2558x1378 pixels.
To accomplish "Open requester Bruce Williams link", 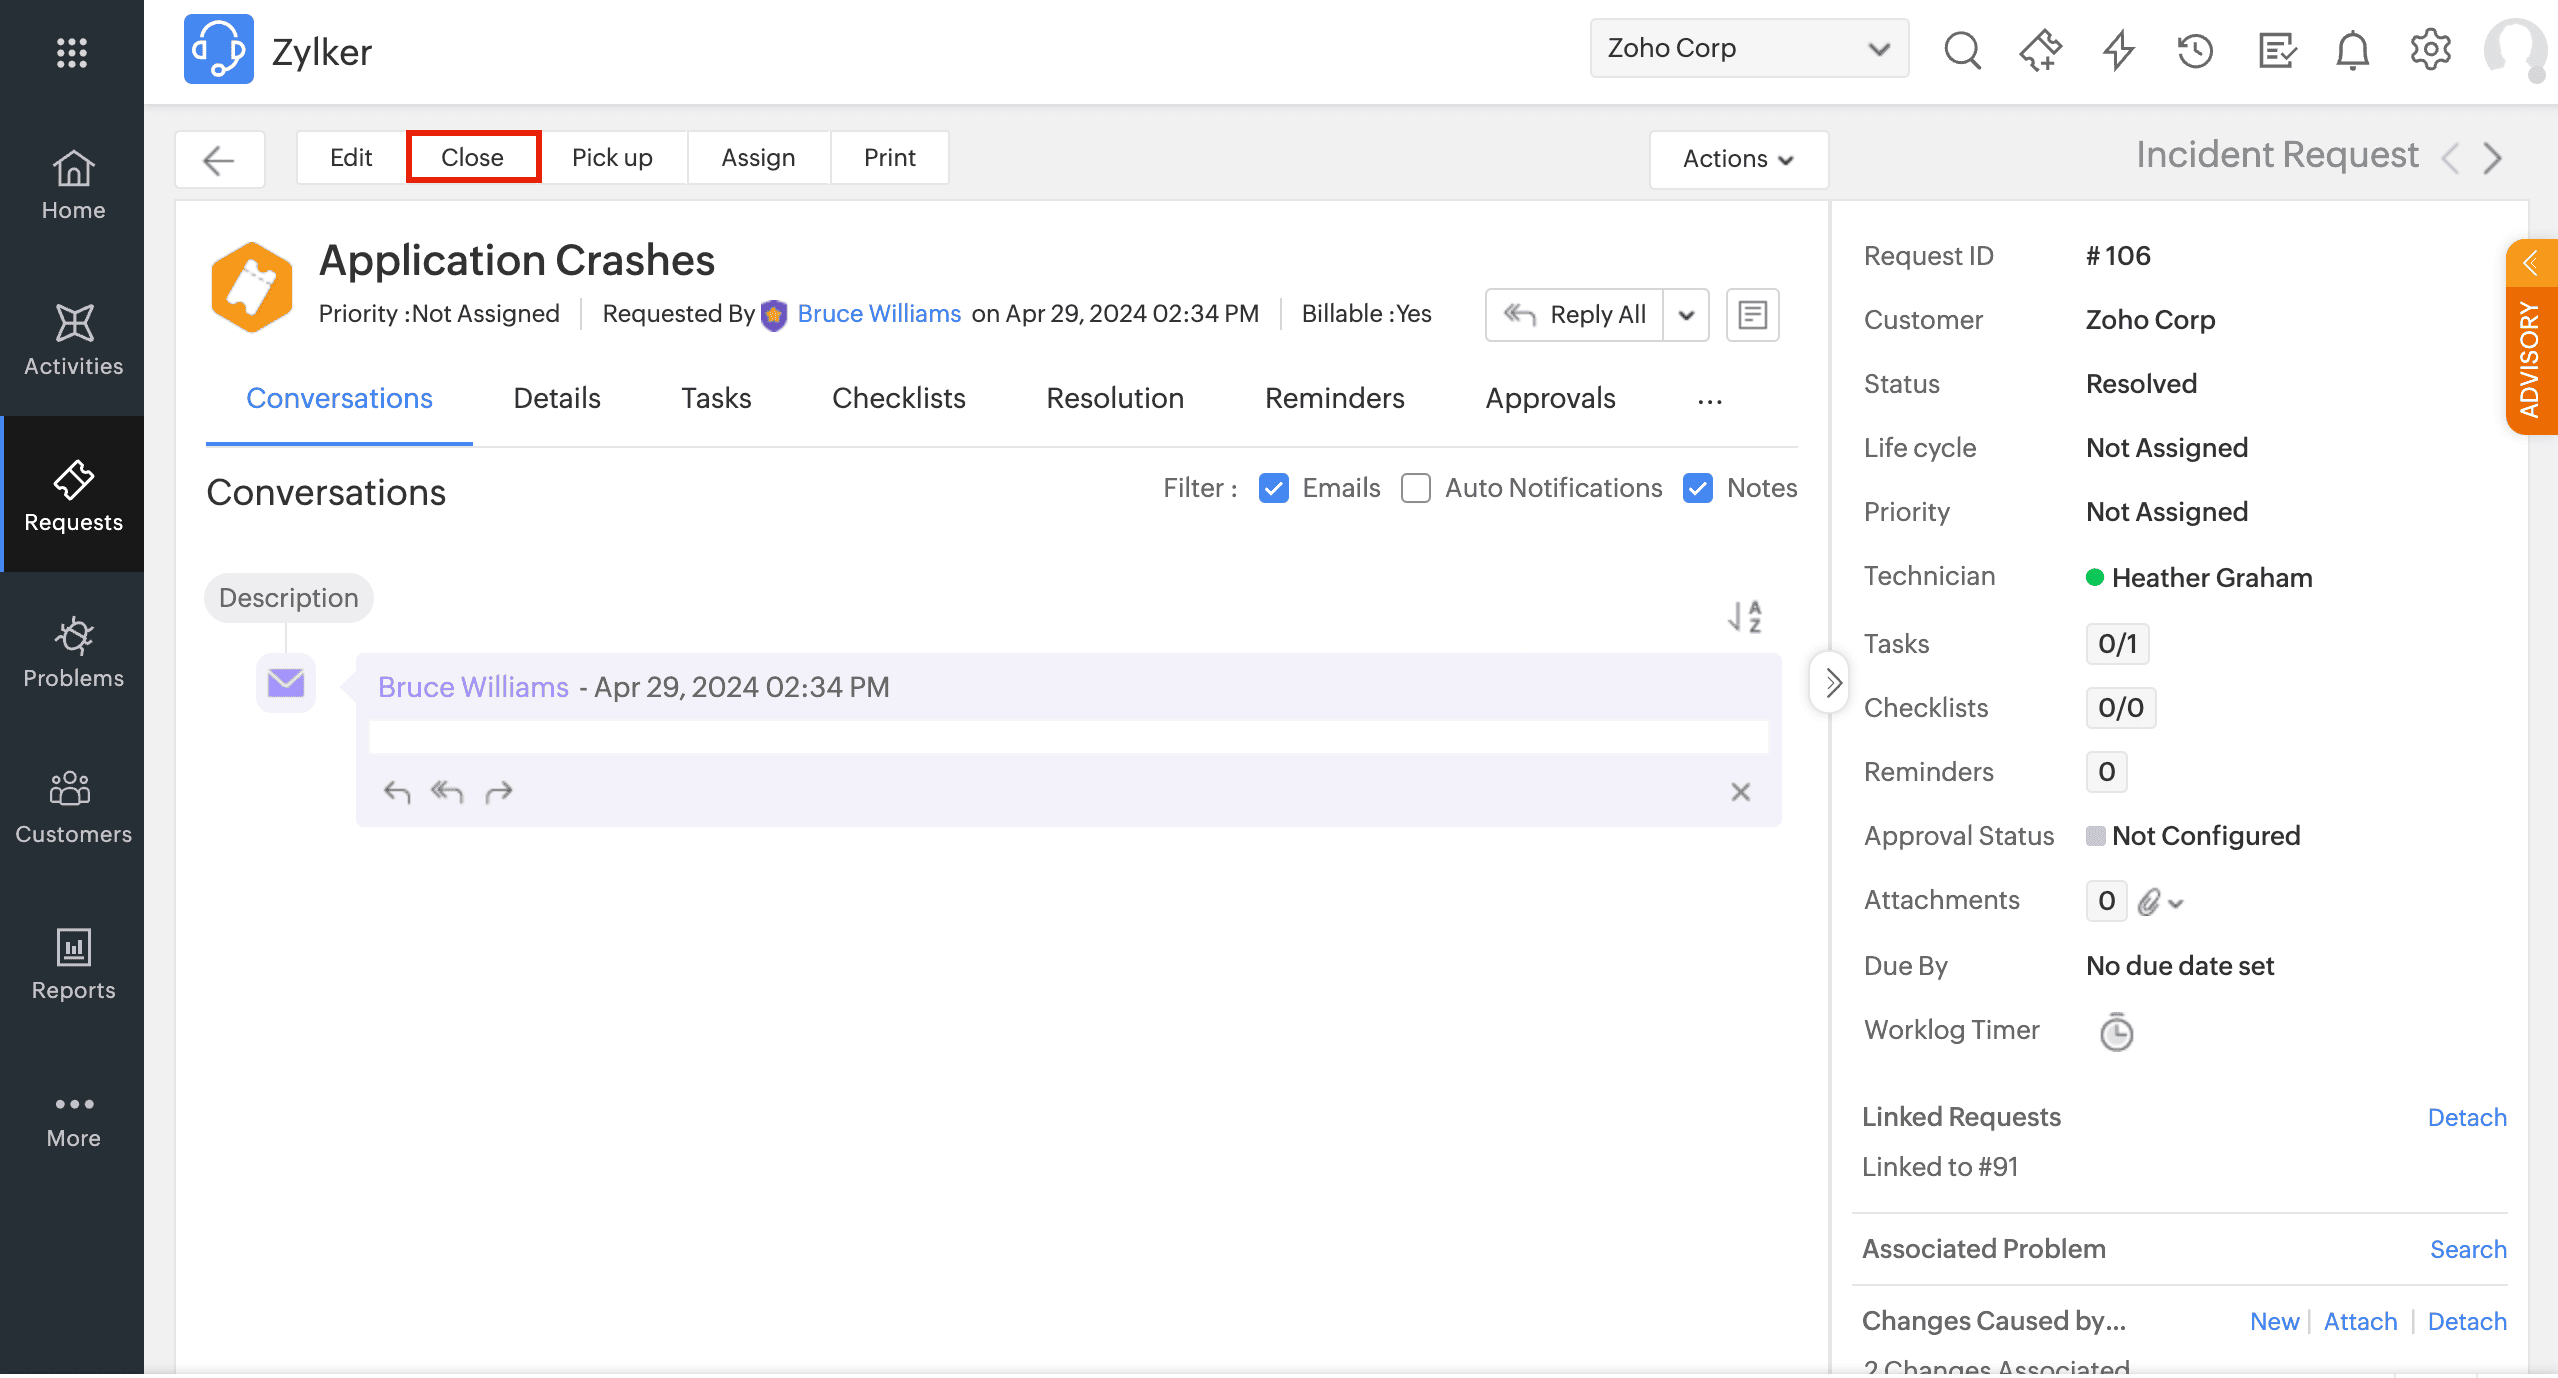I will click(x=878, y=314).
